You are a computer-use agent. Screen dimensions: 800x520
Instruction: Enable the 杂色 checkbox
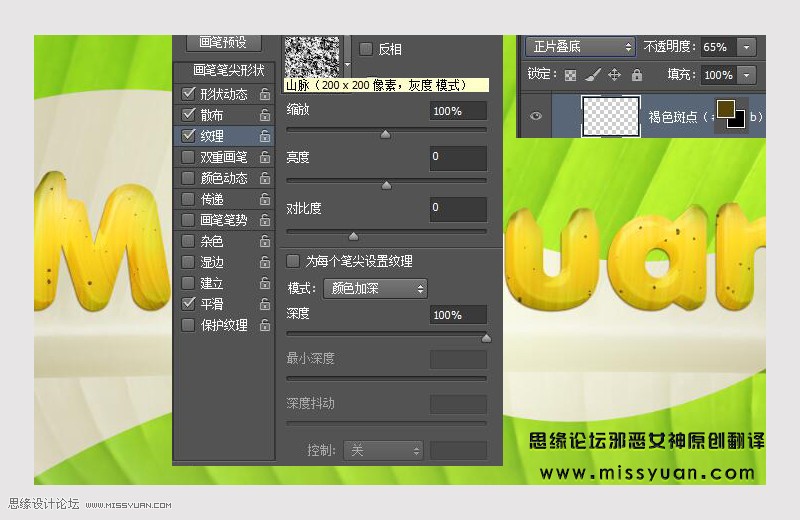click(188, 240)
